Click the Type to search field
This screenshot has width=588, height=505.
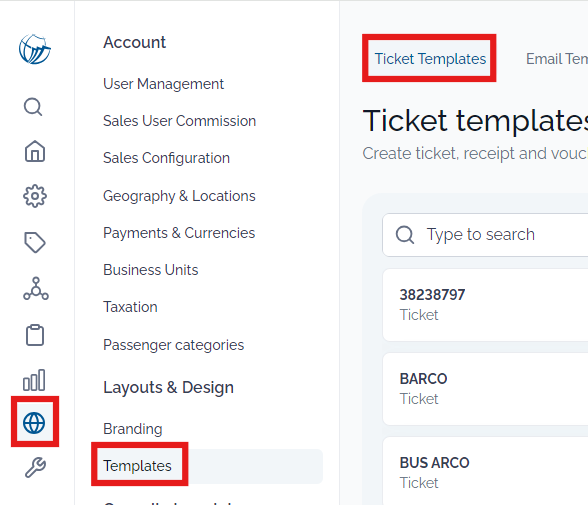coord(485,235)
